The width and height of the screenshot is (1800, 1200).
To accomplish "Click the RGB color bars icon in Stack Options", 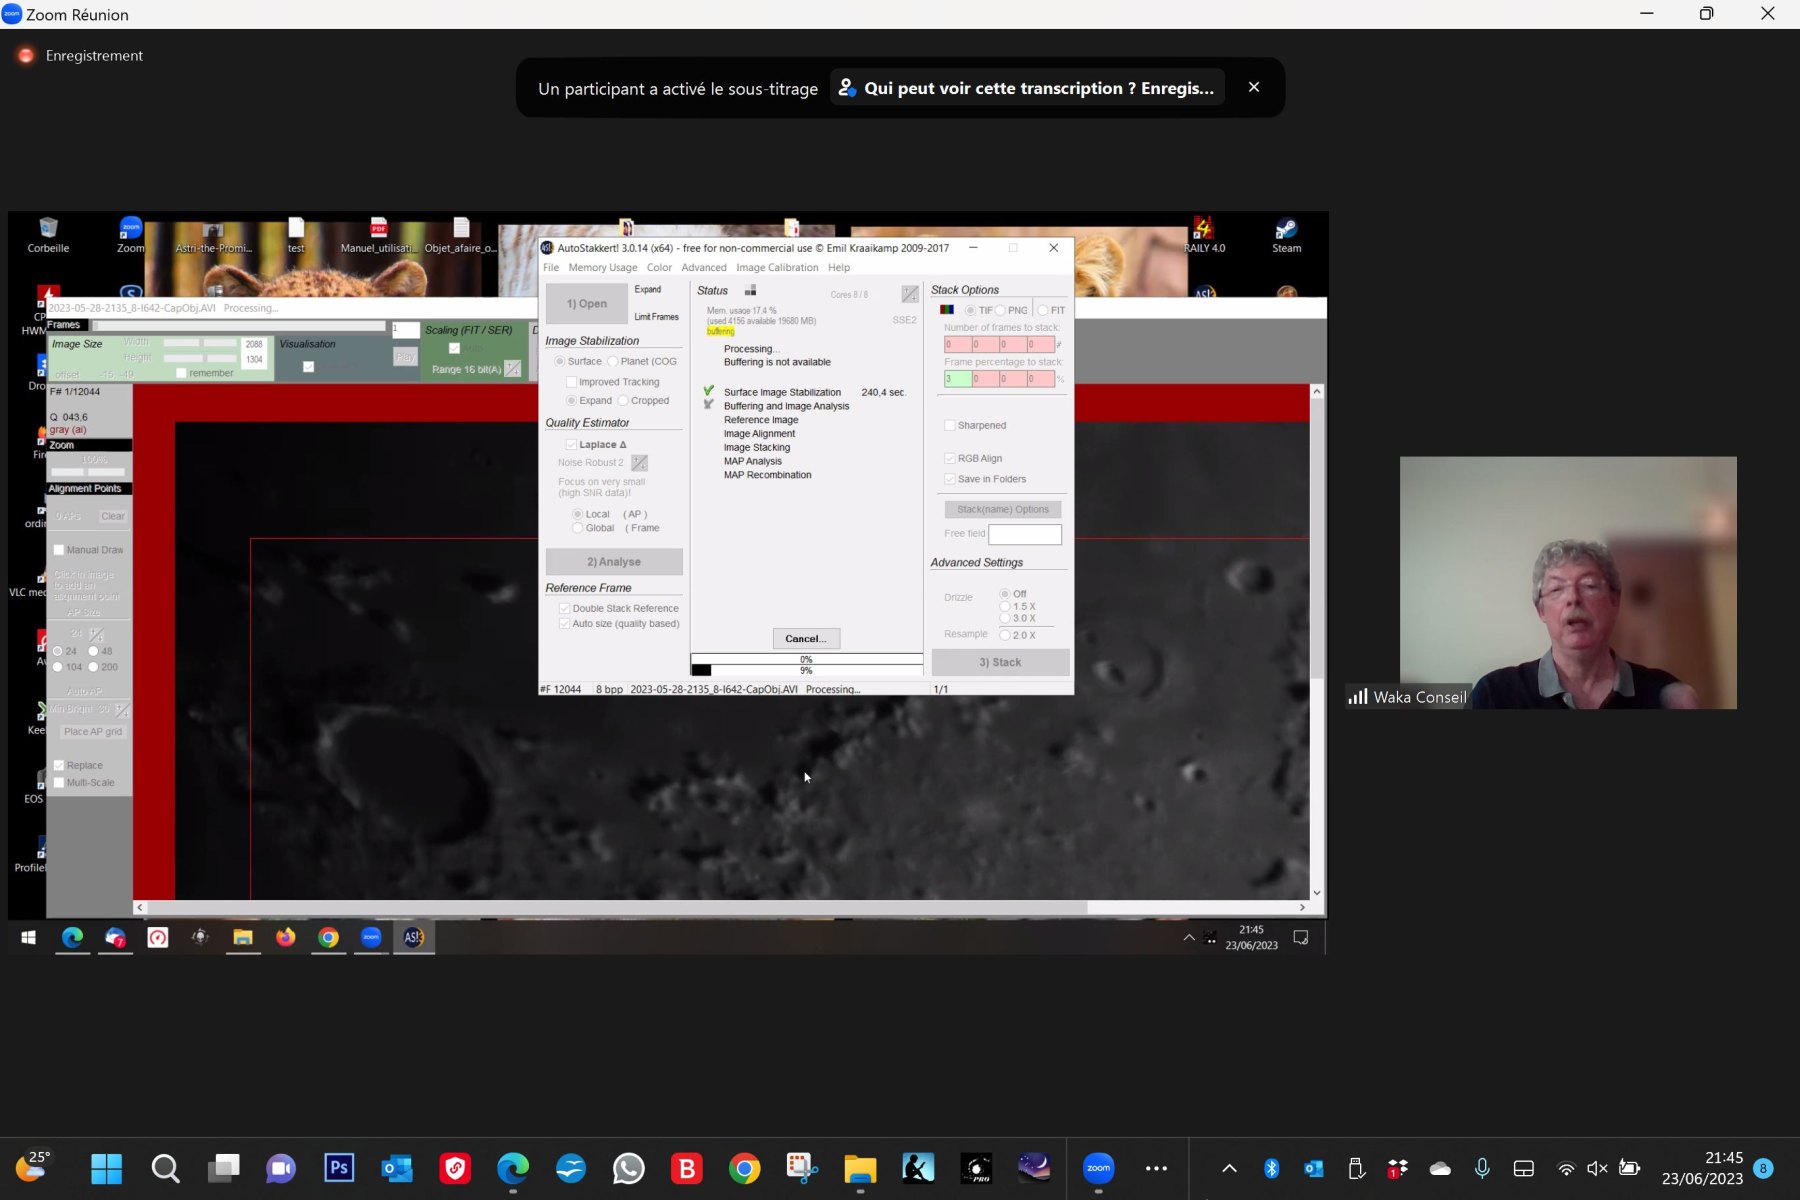I will click(x=947, y=310).
